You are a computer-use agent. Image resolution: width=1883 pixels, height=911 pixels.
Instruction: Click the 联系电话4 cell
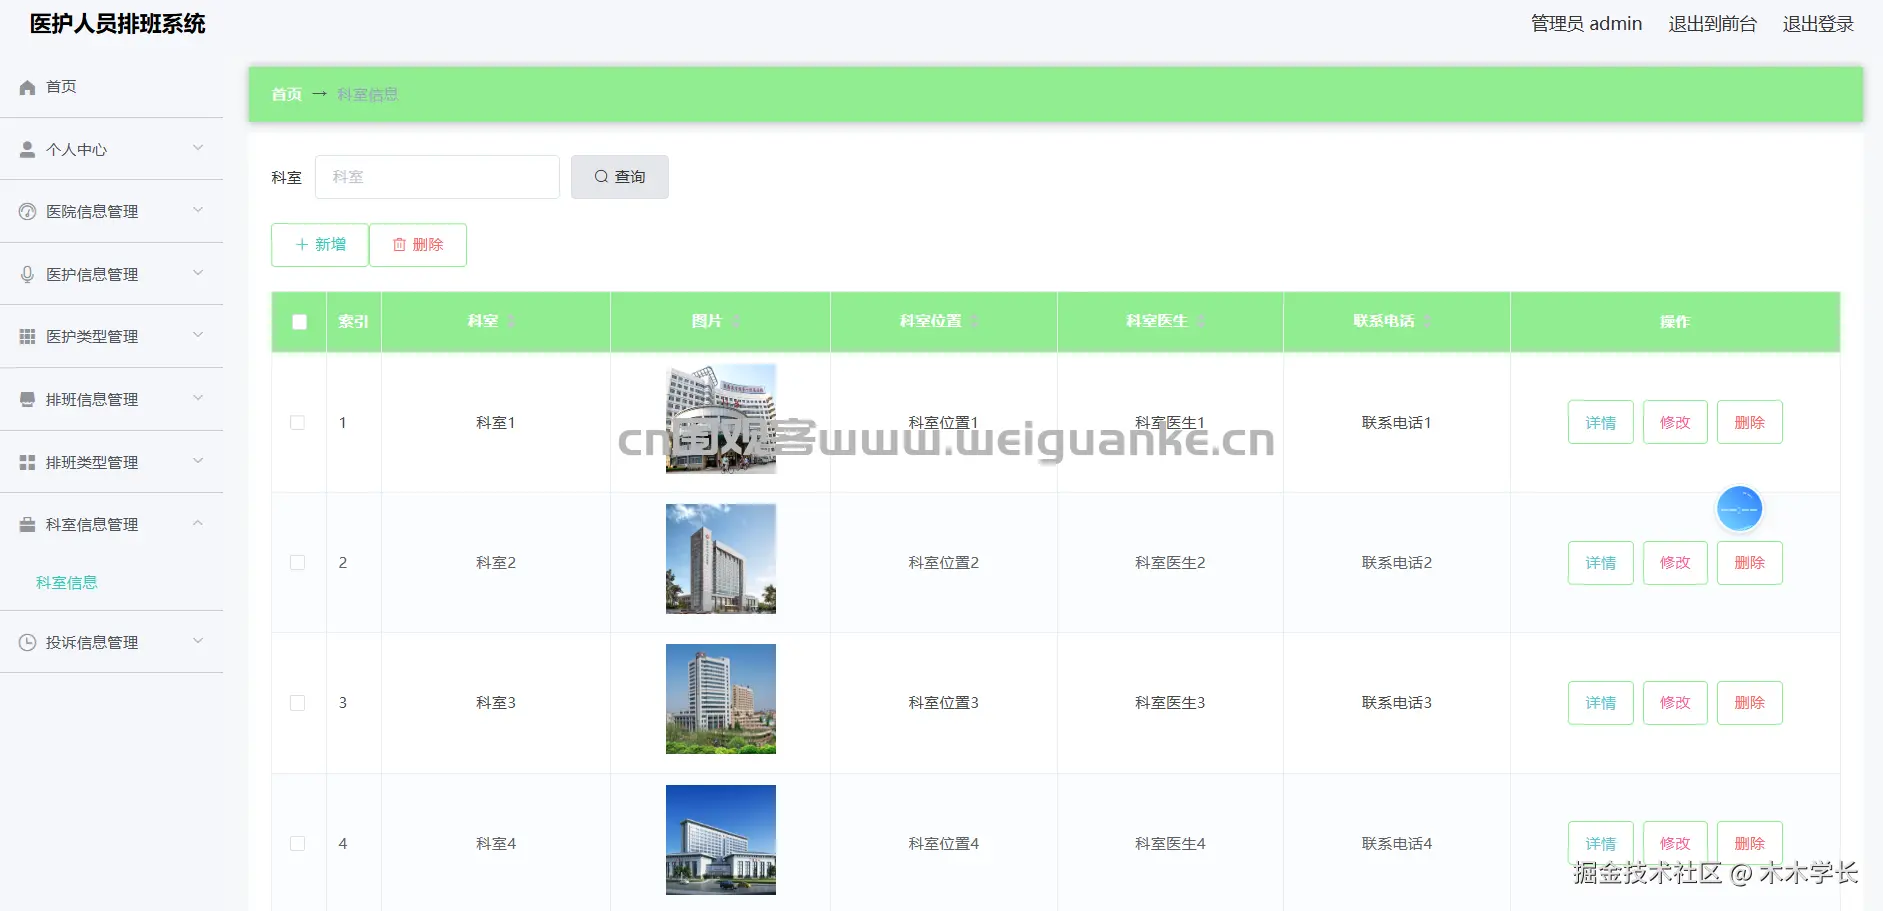[1397, 844]
